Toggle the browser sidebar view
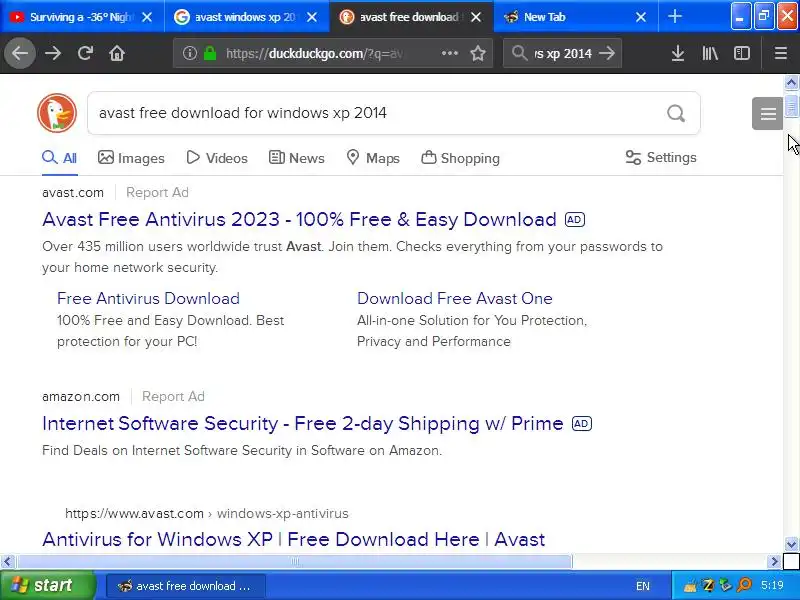The width and height of the screenshot is (800, 600). 741,53
